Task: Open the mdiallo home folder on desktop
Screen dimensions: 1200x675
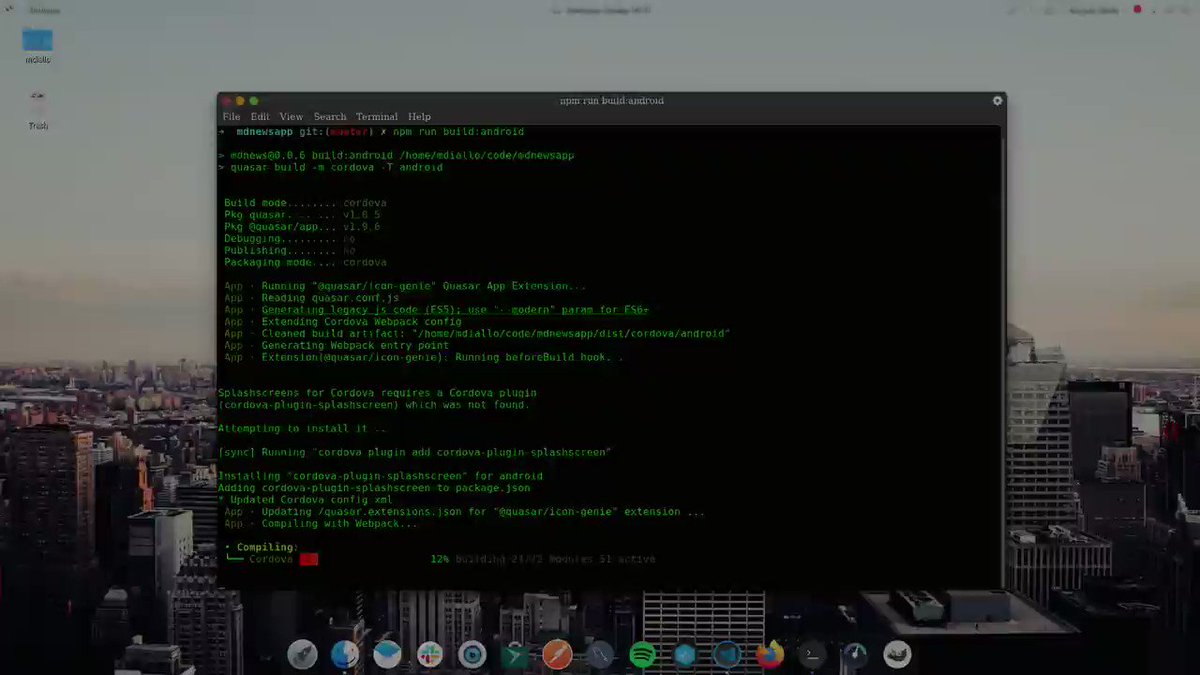Action: click(x=38, y=45)
